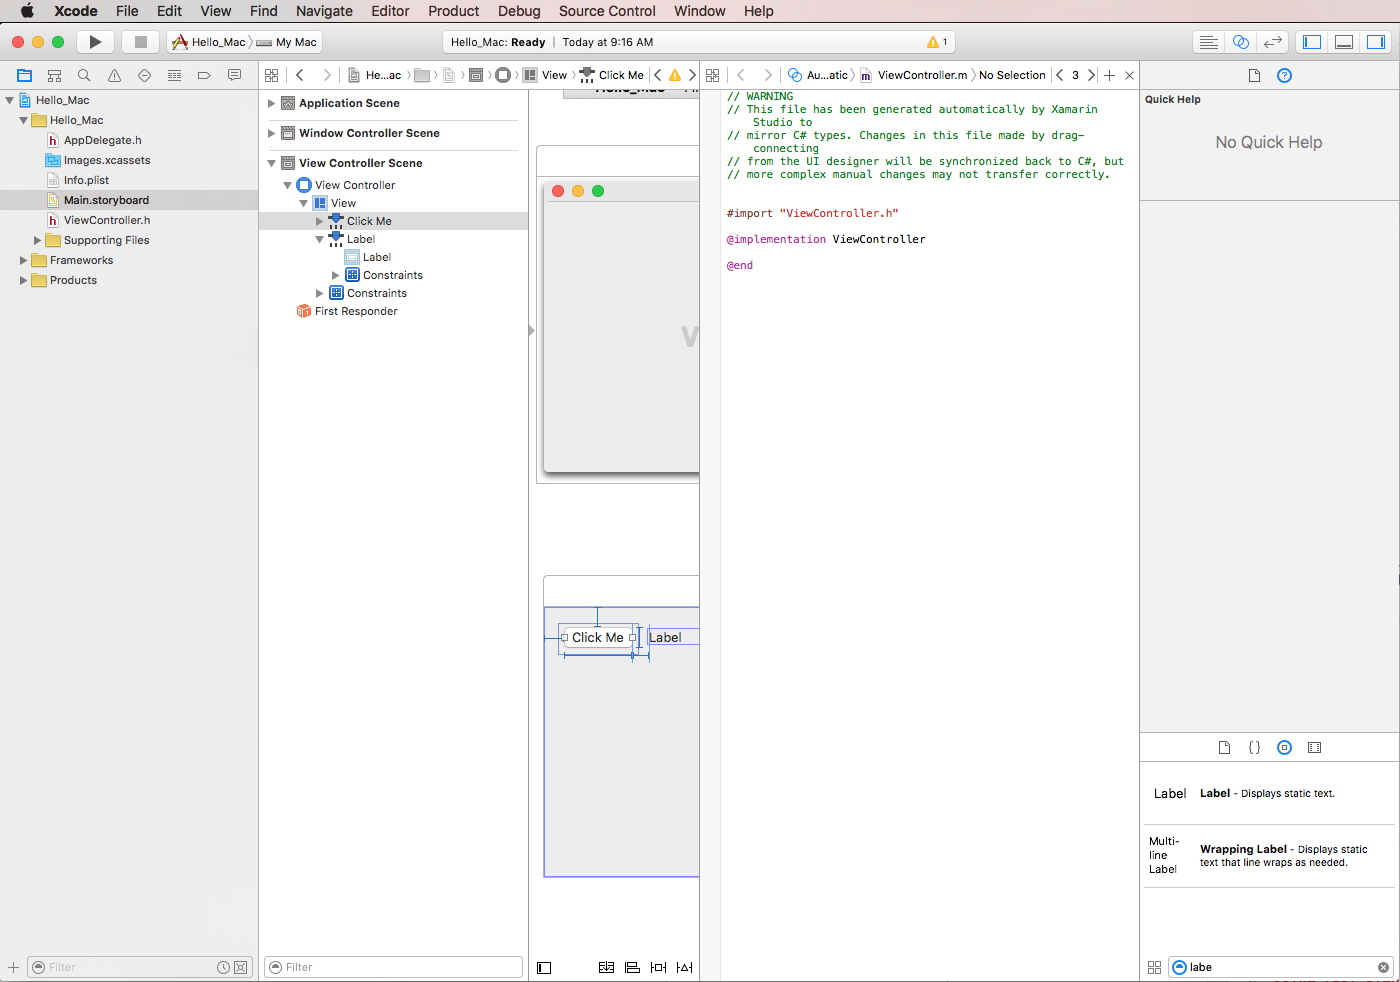This screenshot has height=982, width=1400.
Task: Open the Quick Help inspector icon
Action: click(x=1284, y=75)
